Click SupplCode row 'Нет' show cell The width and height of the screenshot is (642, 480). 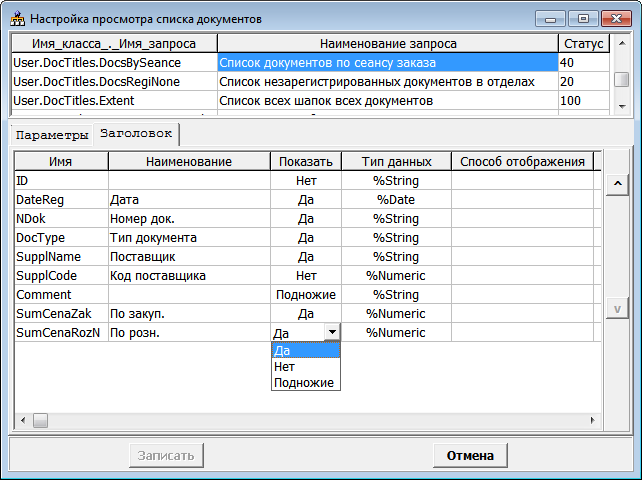(306, 276)
